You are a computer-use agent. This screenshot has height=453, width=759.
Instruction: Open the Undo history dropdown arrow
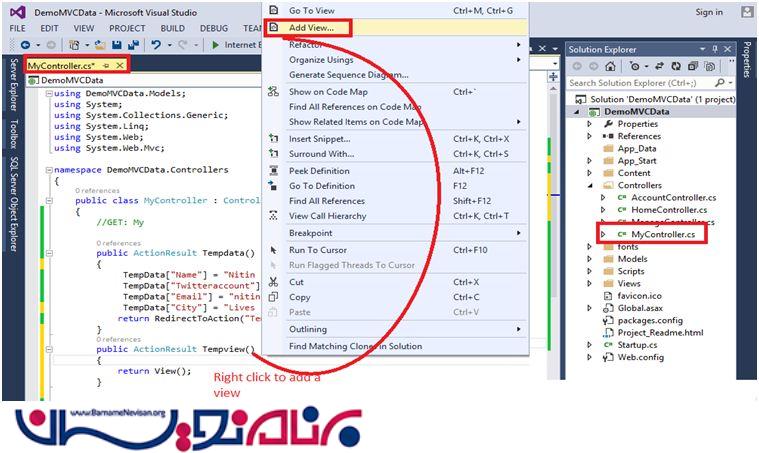169,45
